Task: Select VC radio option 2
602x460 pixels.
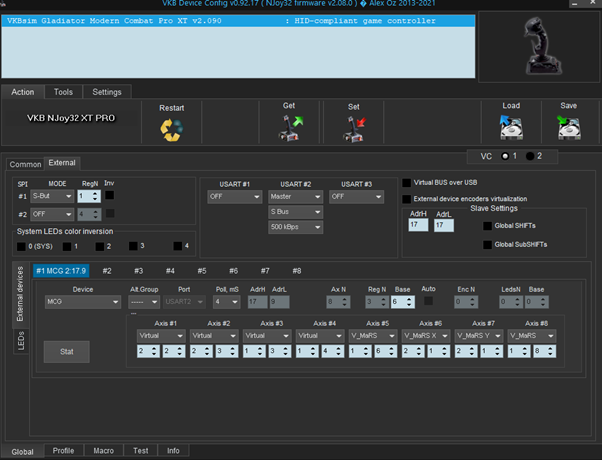Action: (x=530, y=156)
